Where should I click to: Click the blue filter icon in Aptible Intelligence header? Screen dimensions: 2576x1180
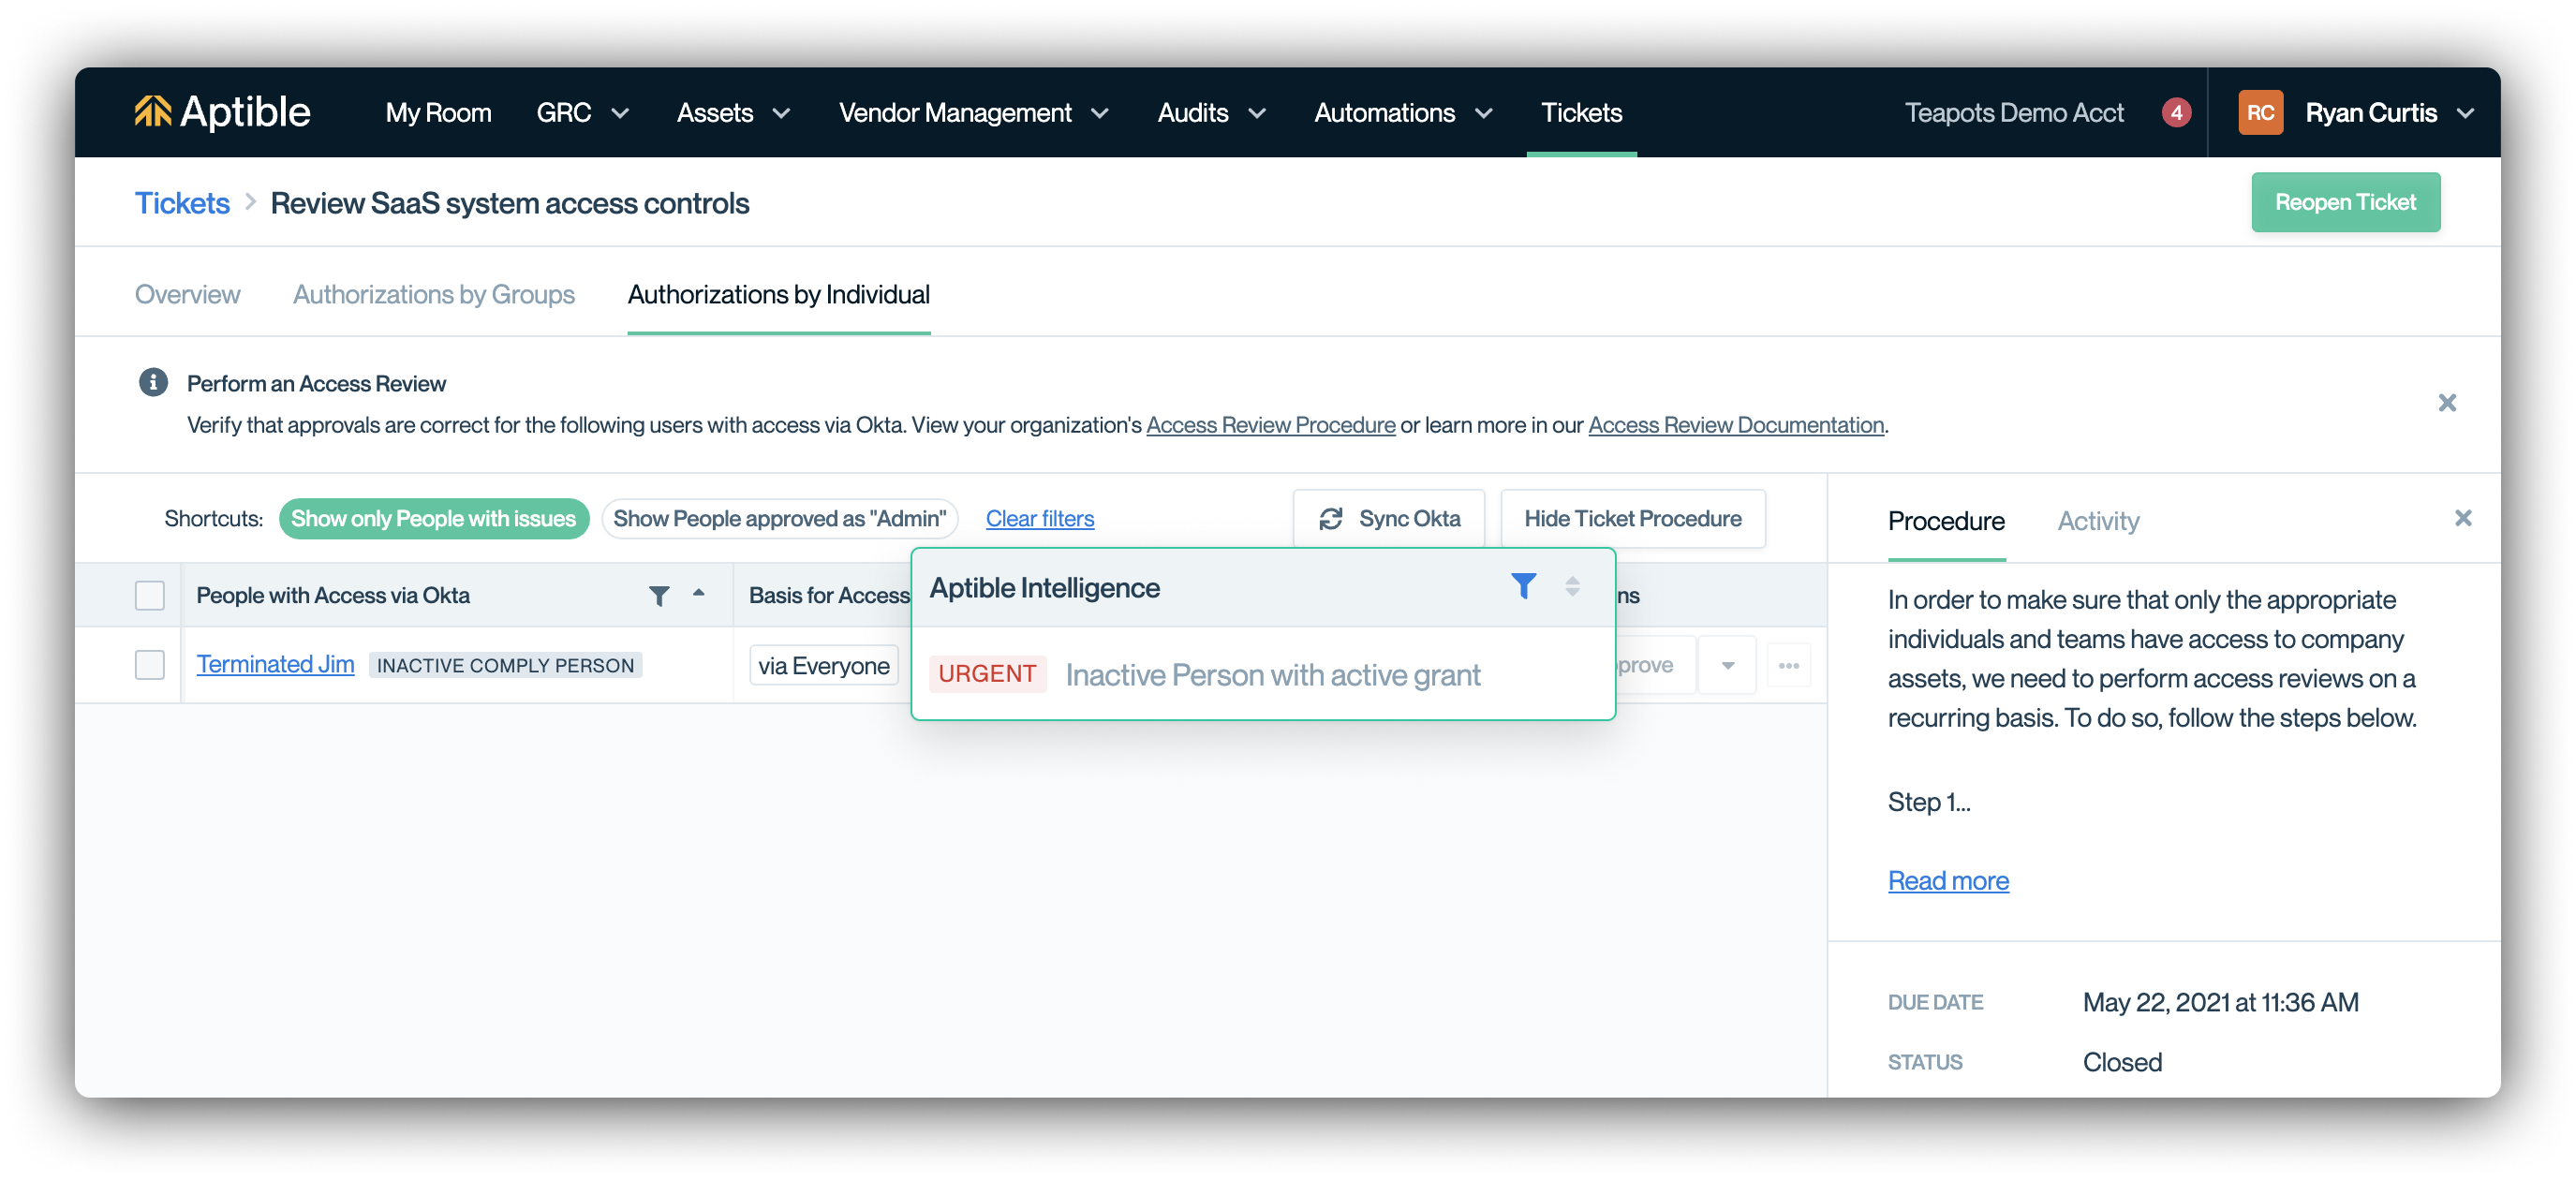[x=1523, y=586]
